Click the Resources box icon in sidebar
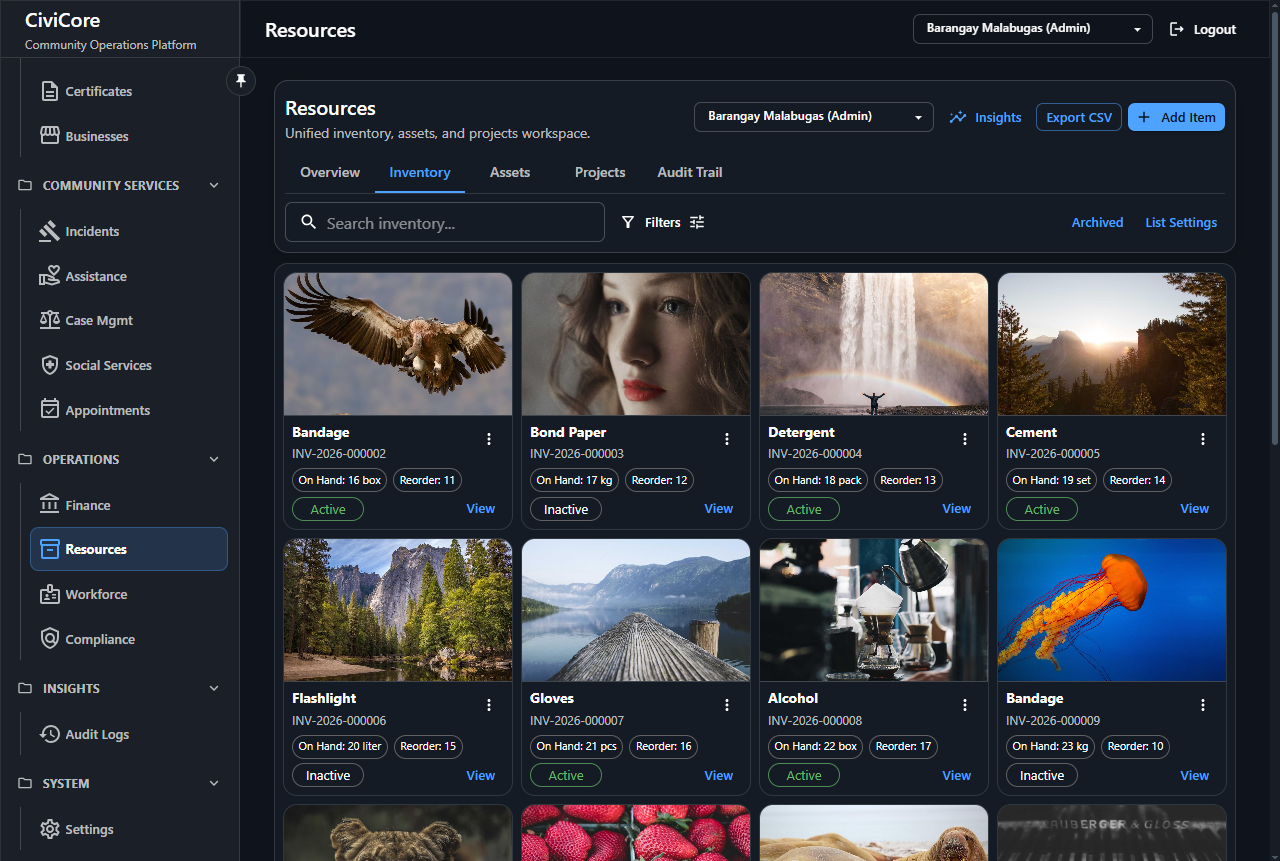The width and height of the screenshot is (1280, 861). click(49, 549)
